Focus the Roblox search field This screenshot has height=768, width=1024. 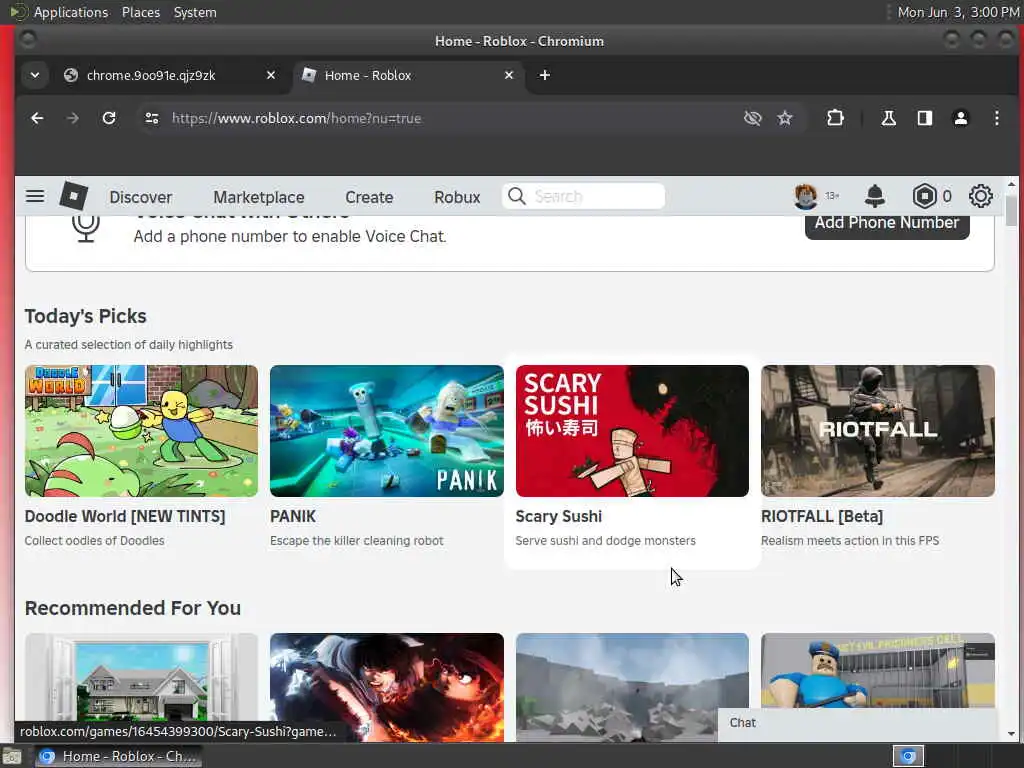(583, 196)
